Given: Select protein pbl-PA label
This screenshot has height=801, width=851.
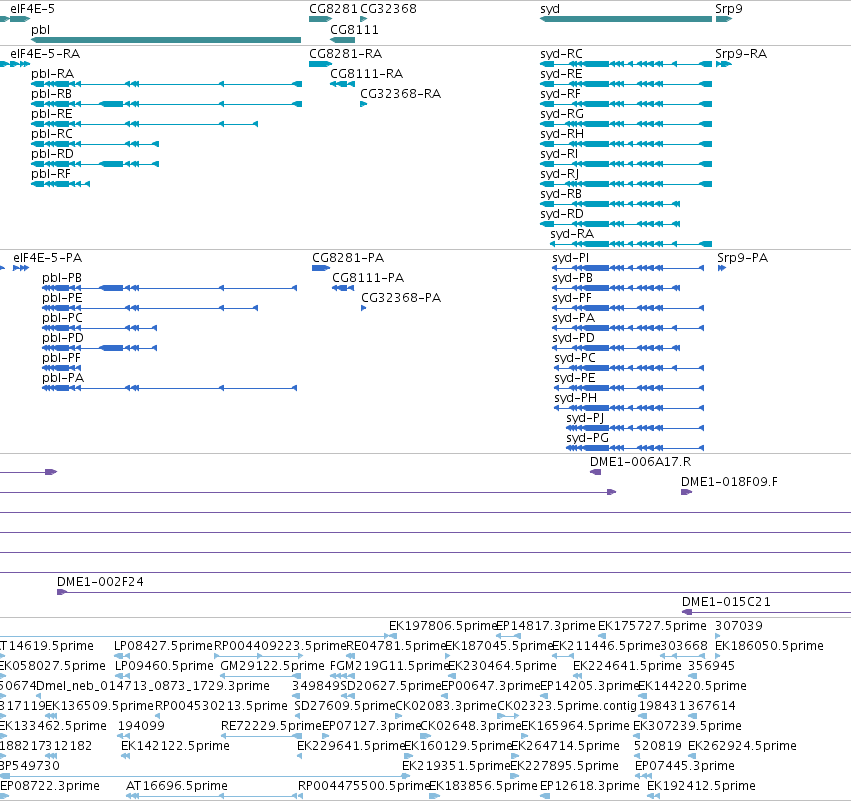Looking at the screenshot, I should 63,378.
